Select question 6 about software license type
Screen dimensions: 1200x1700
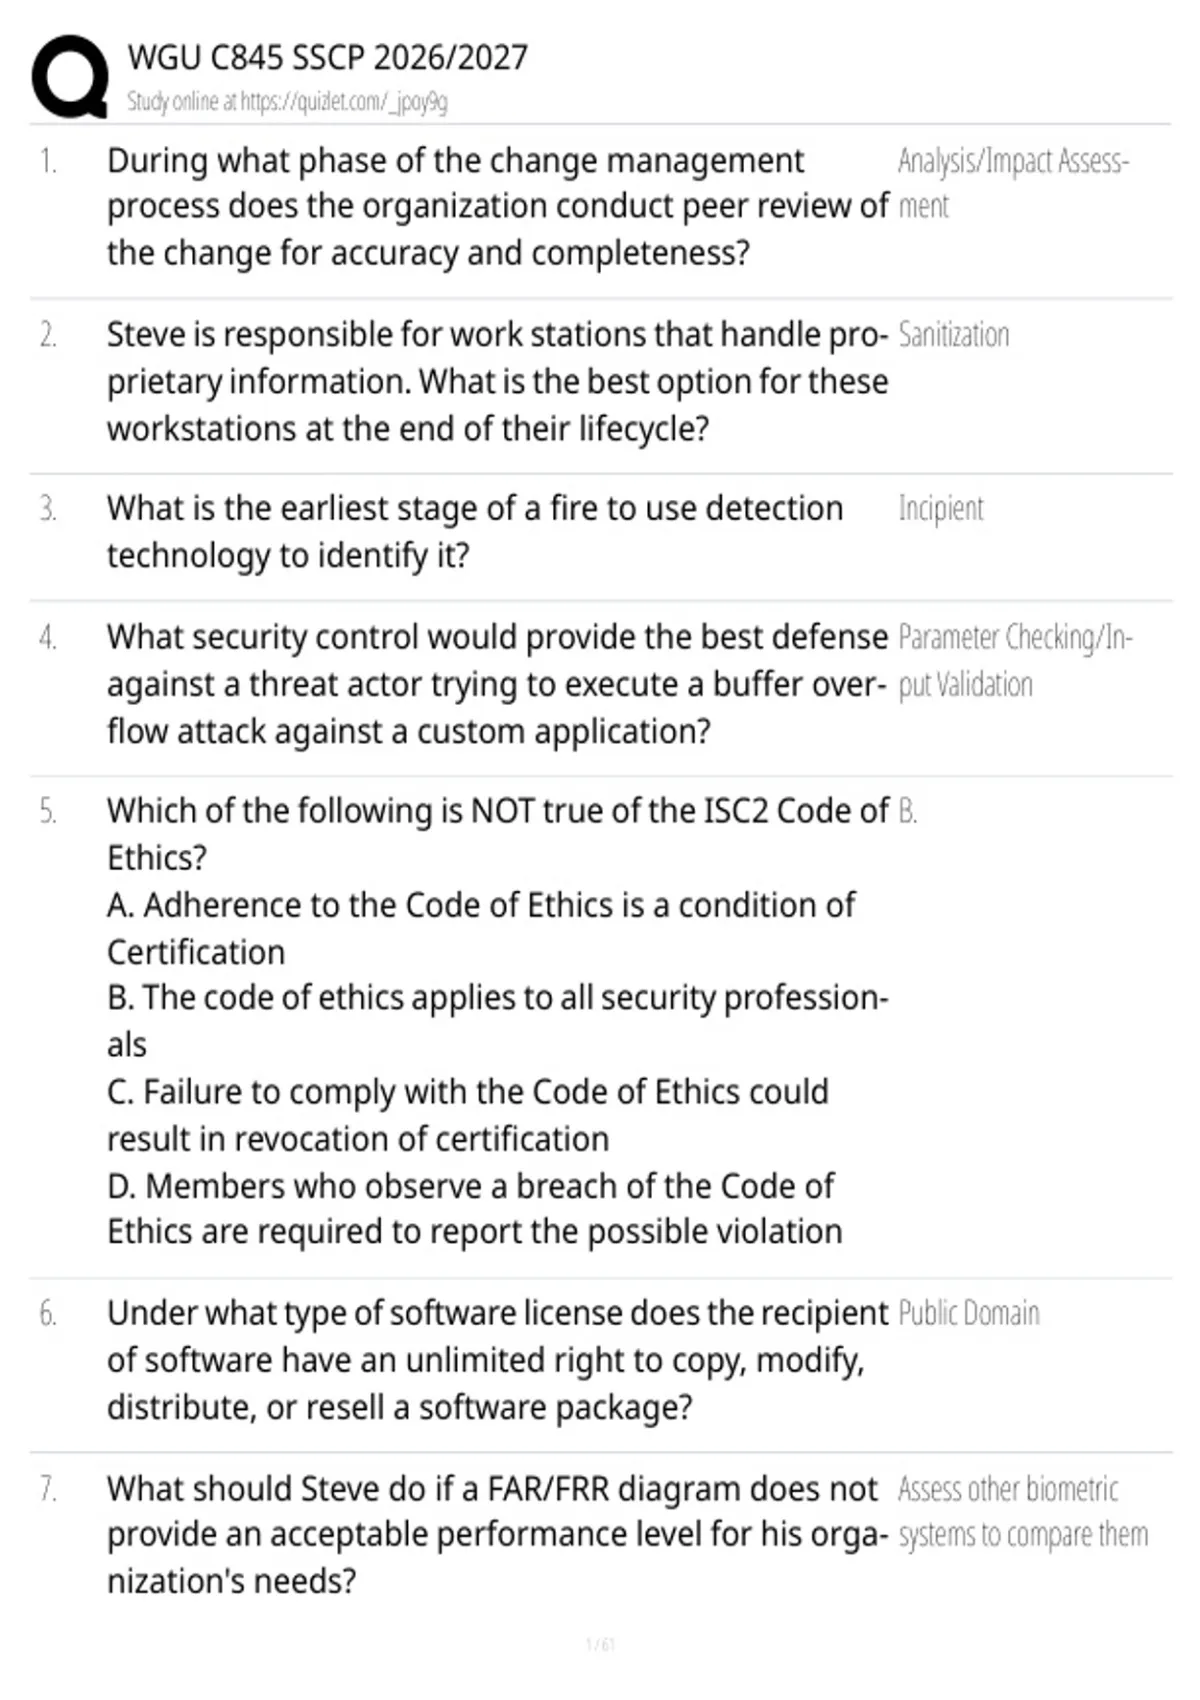pos(497,1360)
